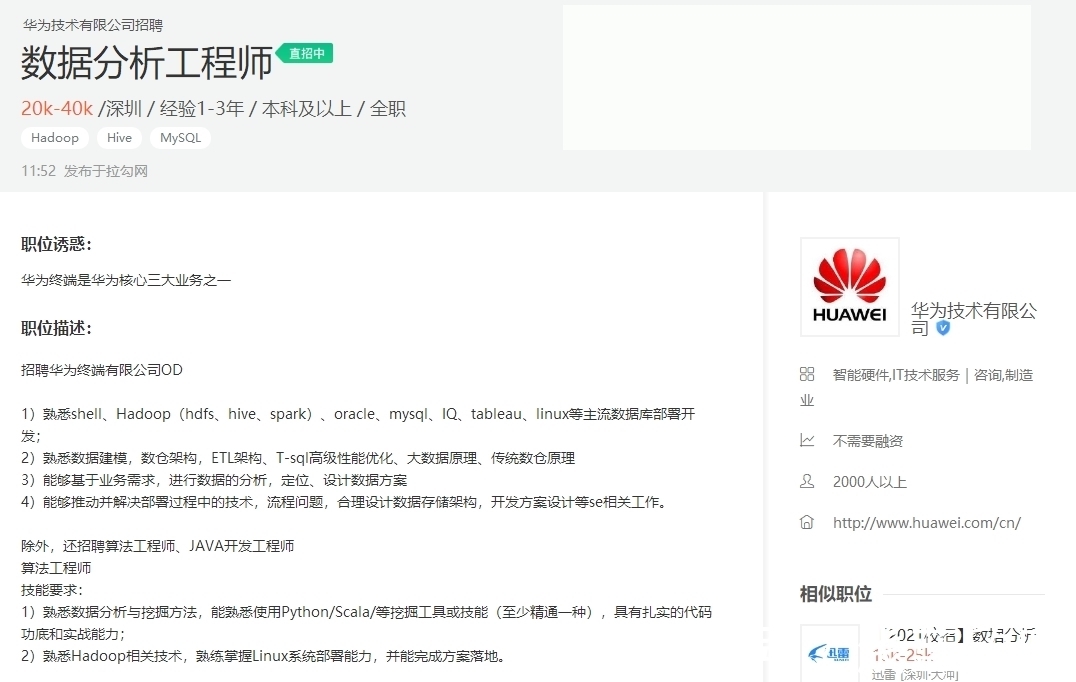Image resolution: width=1076 pixels, height=682 pixels.
Task: Click the 职位诱惑 heading
Action: [x=56, y=244]
